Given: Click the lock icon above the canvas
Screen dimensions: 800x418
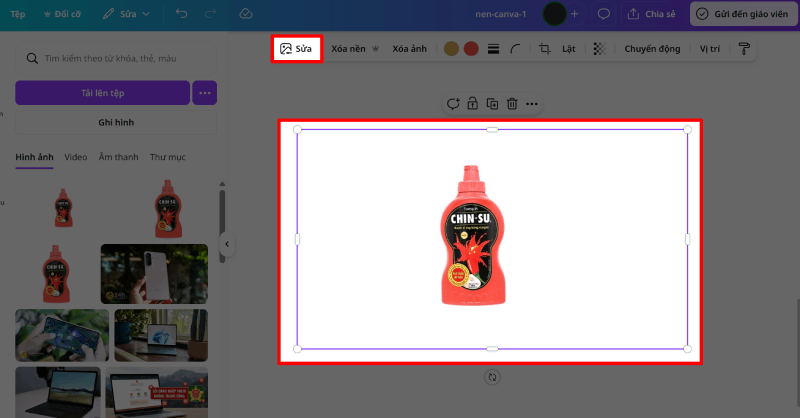Looking at the screenshot, I should coord(472,103).
